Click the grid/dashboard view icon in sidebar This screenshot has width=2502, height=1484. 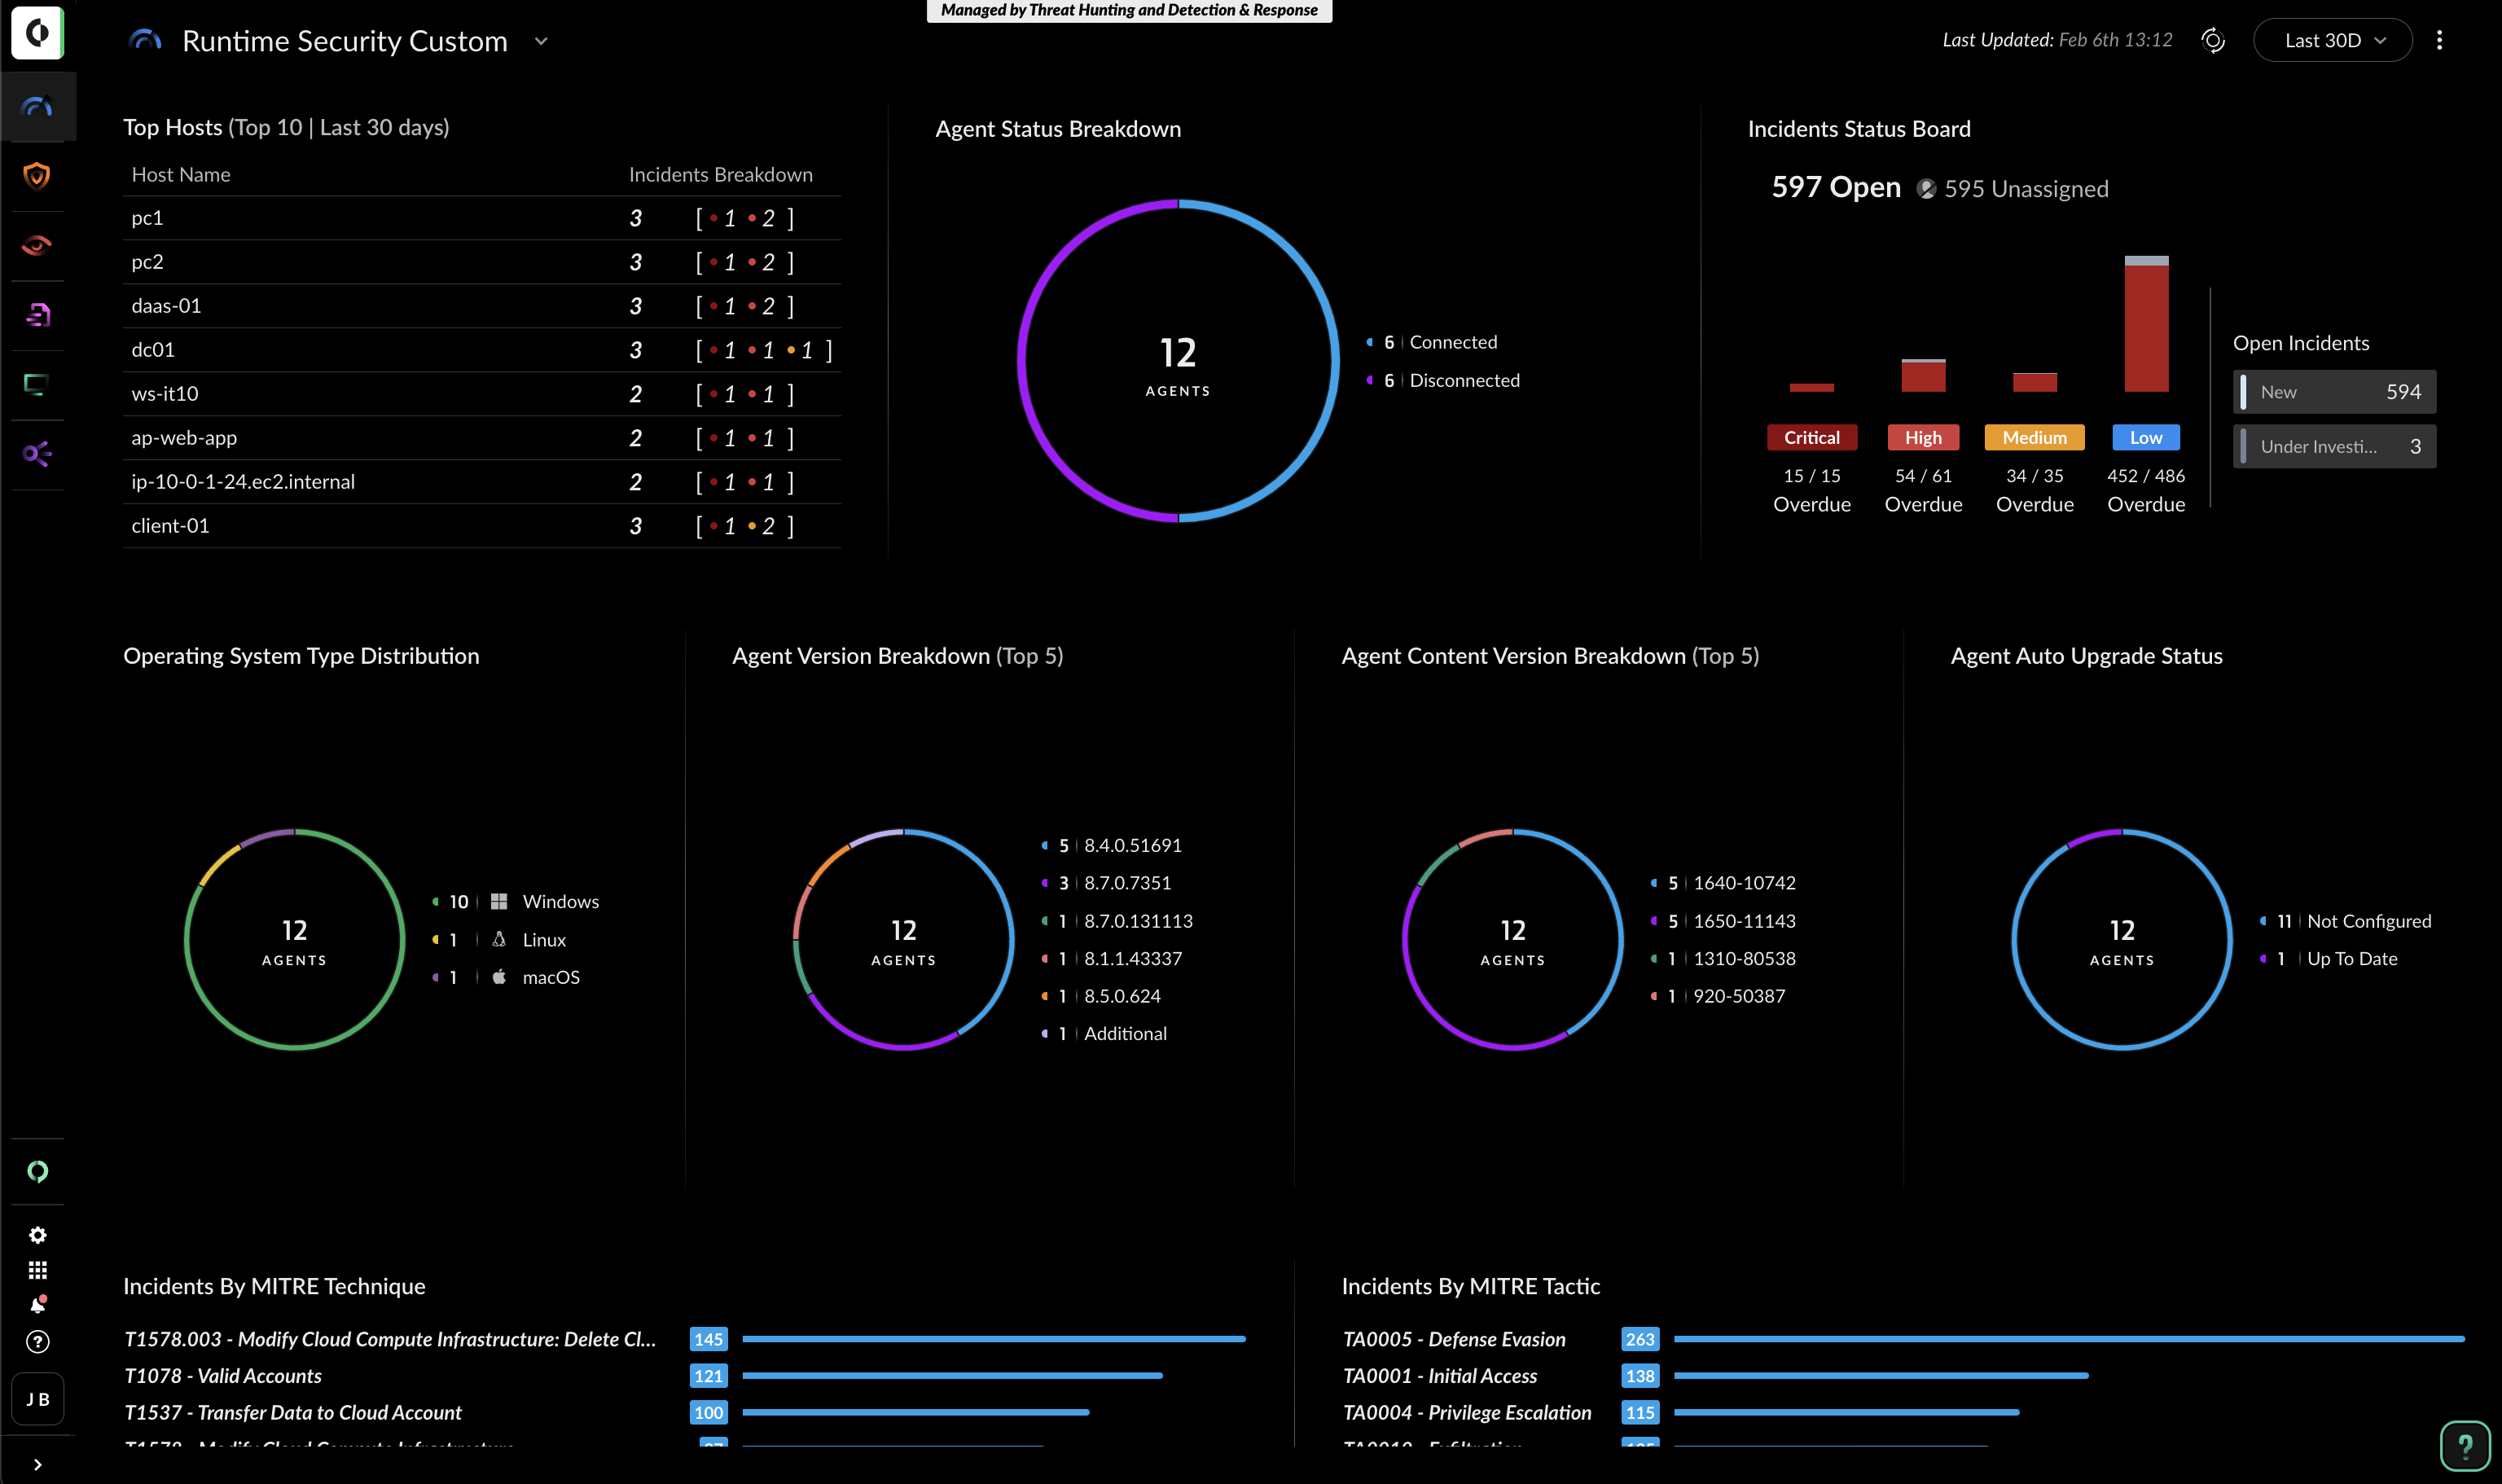(x=37, y=1271)
